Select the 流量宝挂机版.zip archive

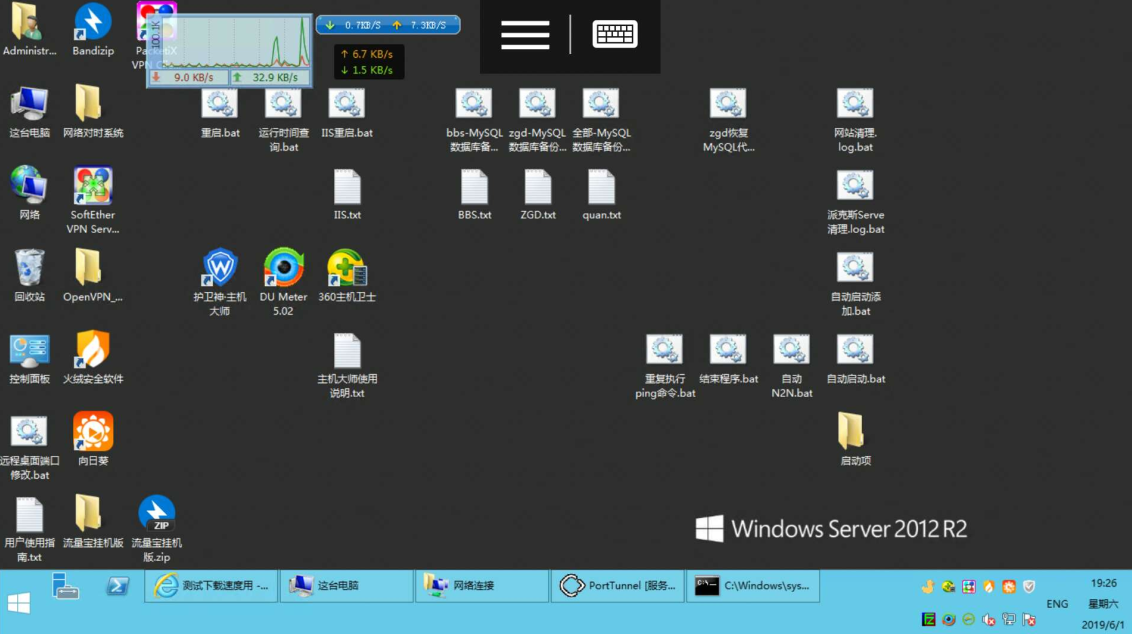(157, 514)
